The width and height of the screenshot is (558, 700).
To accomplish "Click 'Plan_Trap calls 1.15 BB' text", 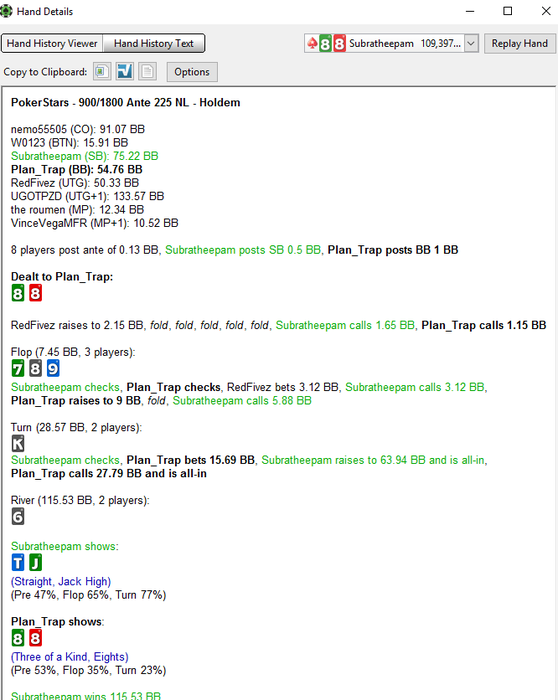I will [483, 325].
